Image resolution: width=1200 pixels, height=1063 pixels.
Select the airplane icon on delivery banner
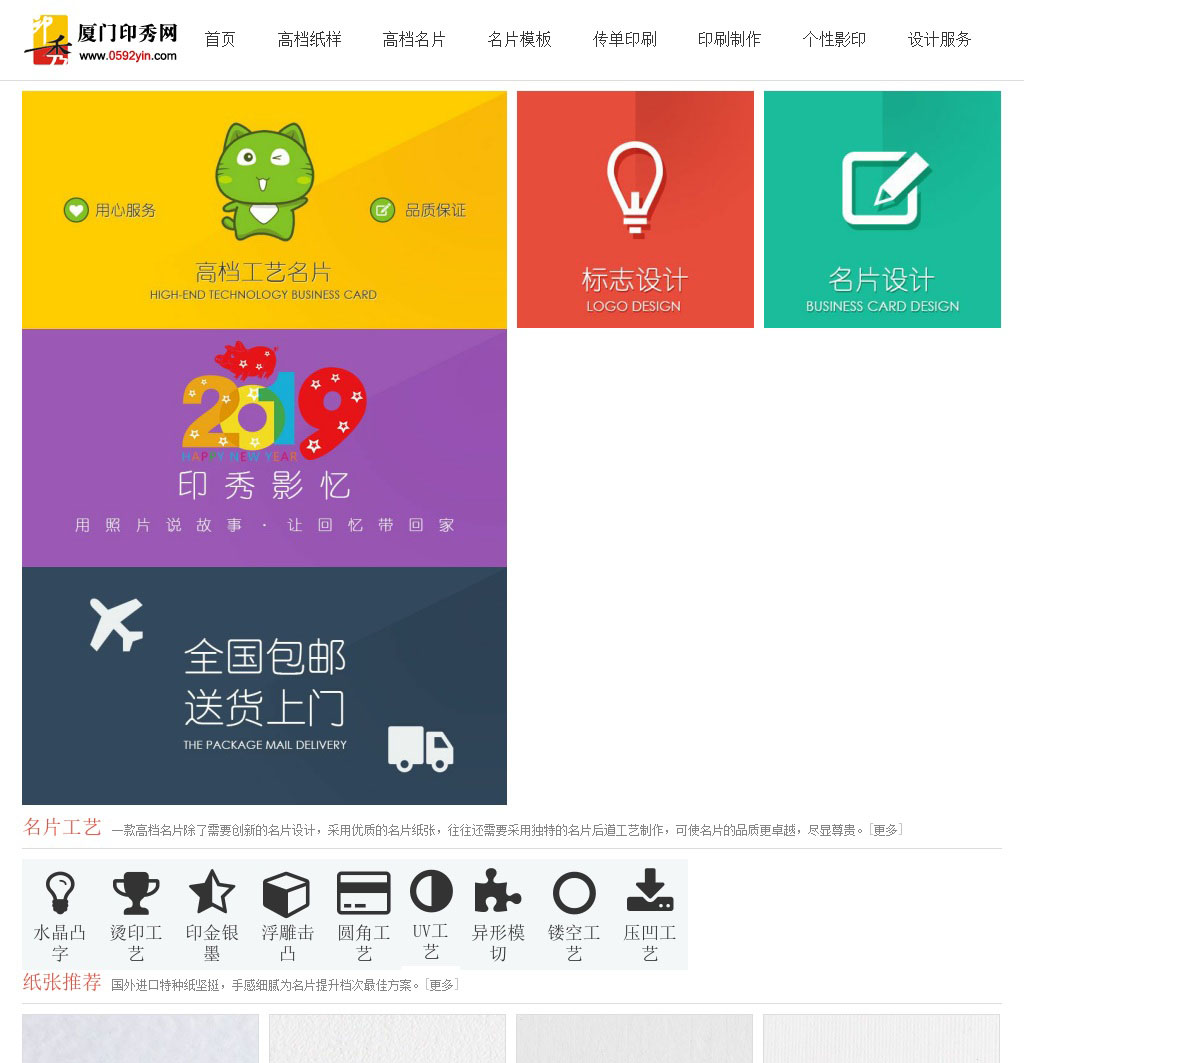point(117,624)
